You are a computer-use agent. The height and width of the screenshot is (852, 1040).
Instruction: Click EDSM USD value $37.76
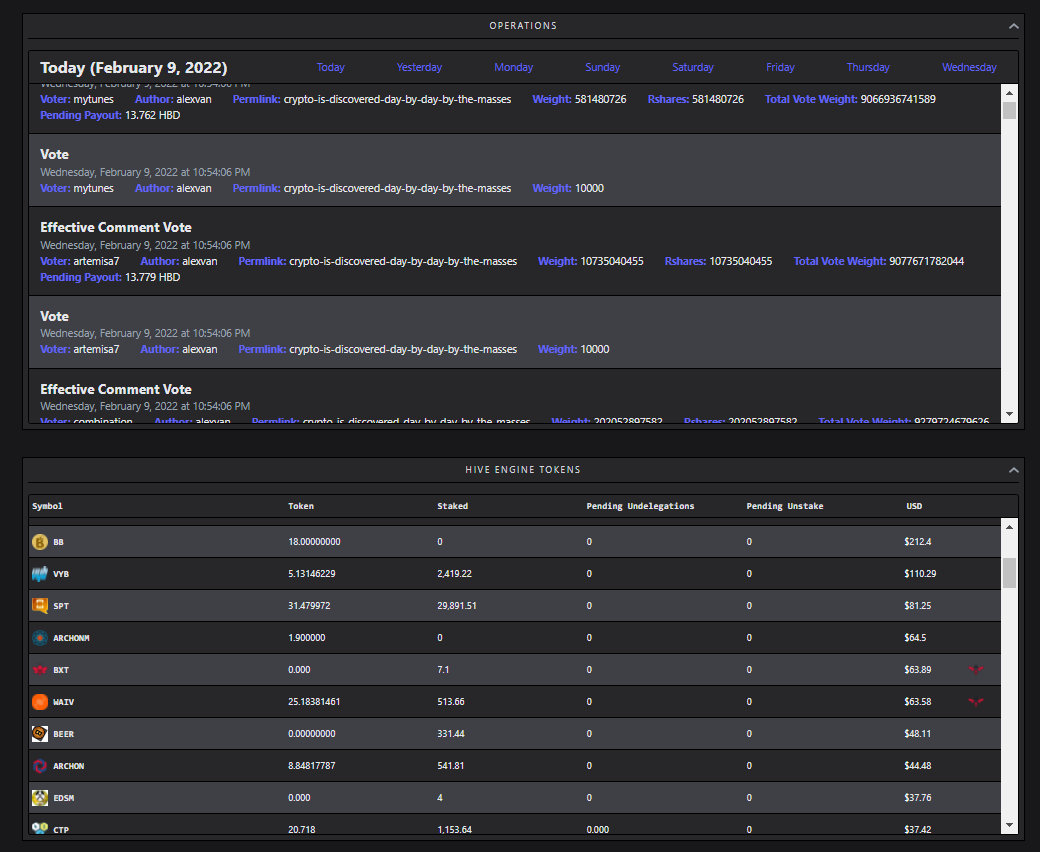pos(917,798)
